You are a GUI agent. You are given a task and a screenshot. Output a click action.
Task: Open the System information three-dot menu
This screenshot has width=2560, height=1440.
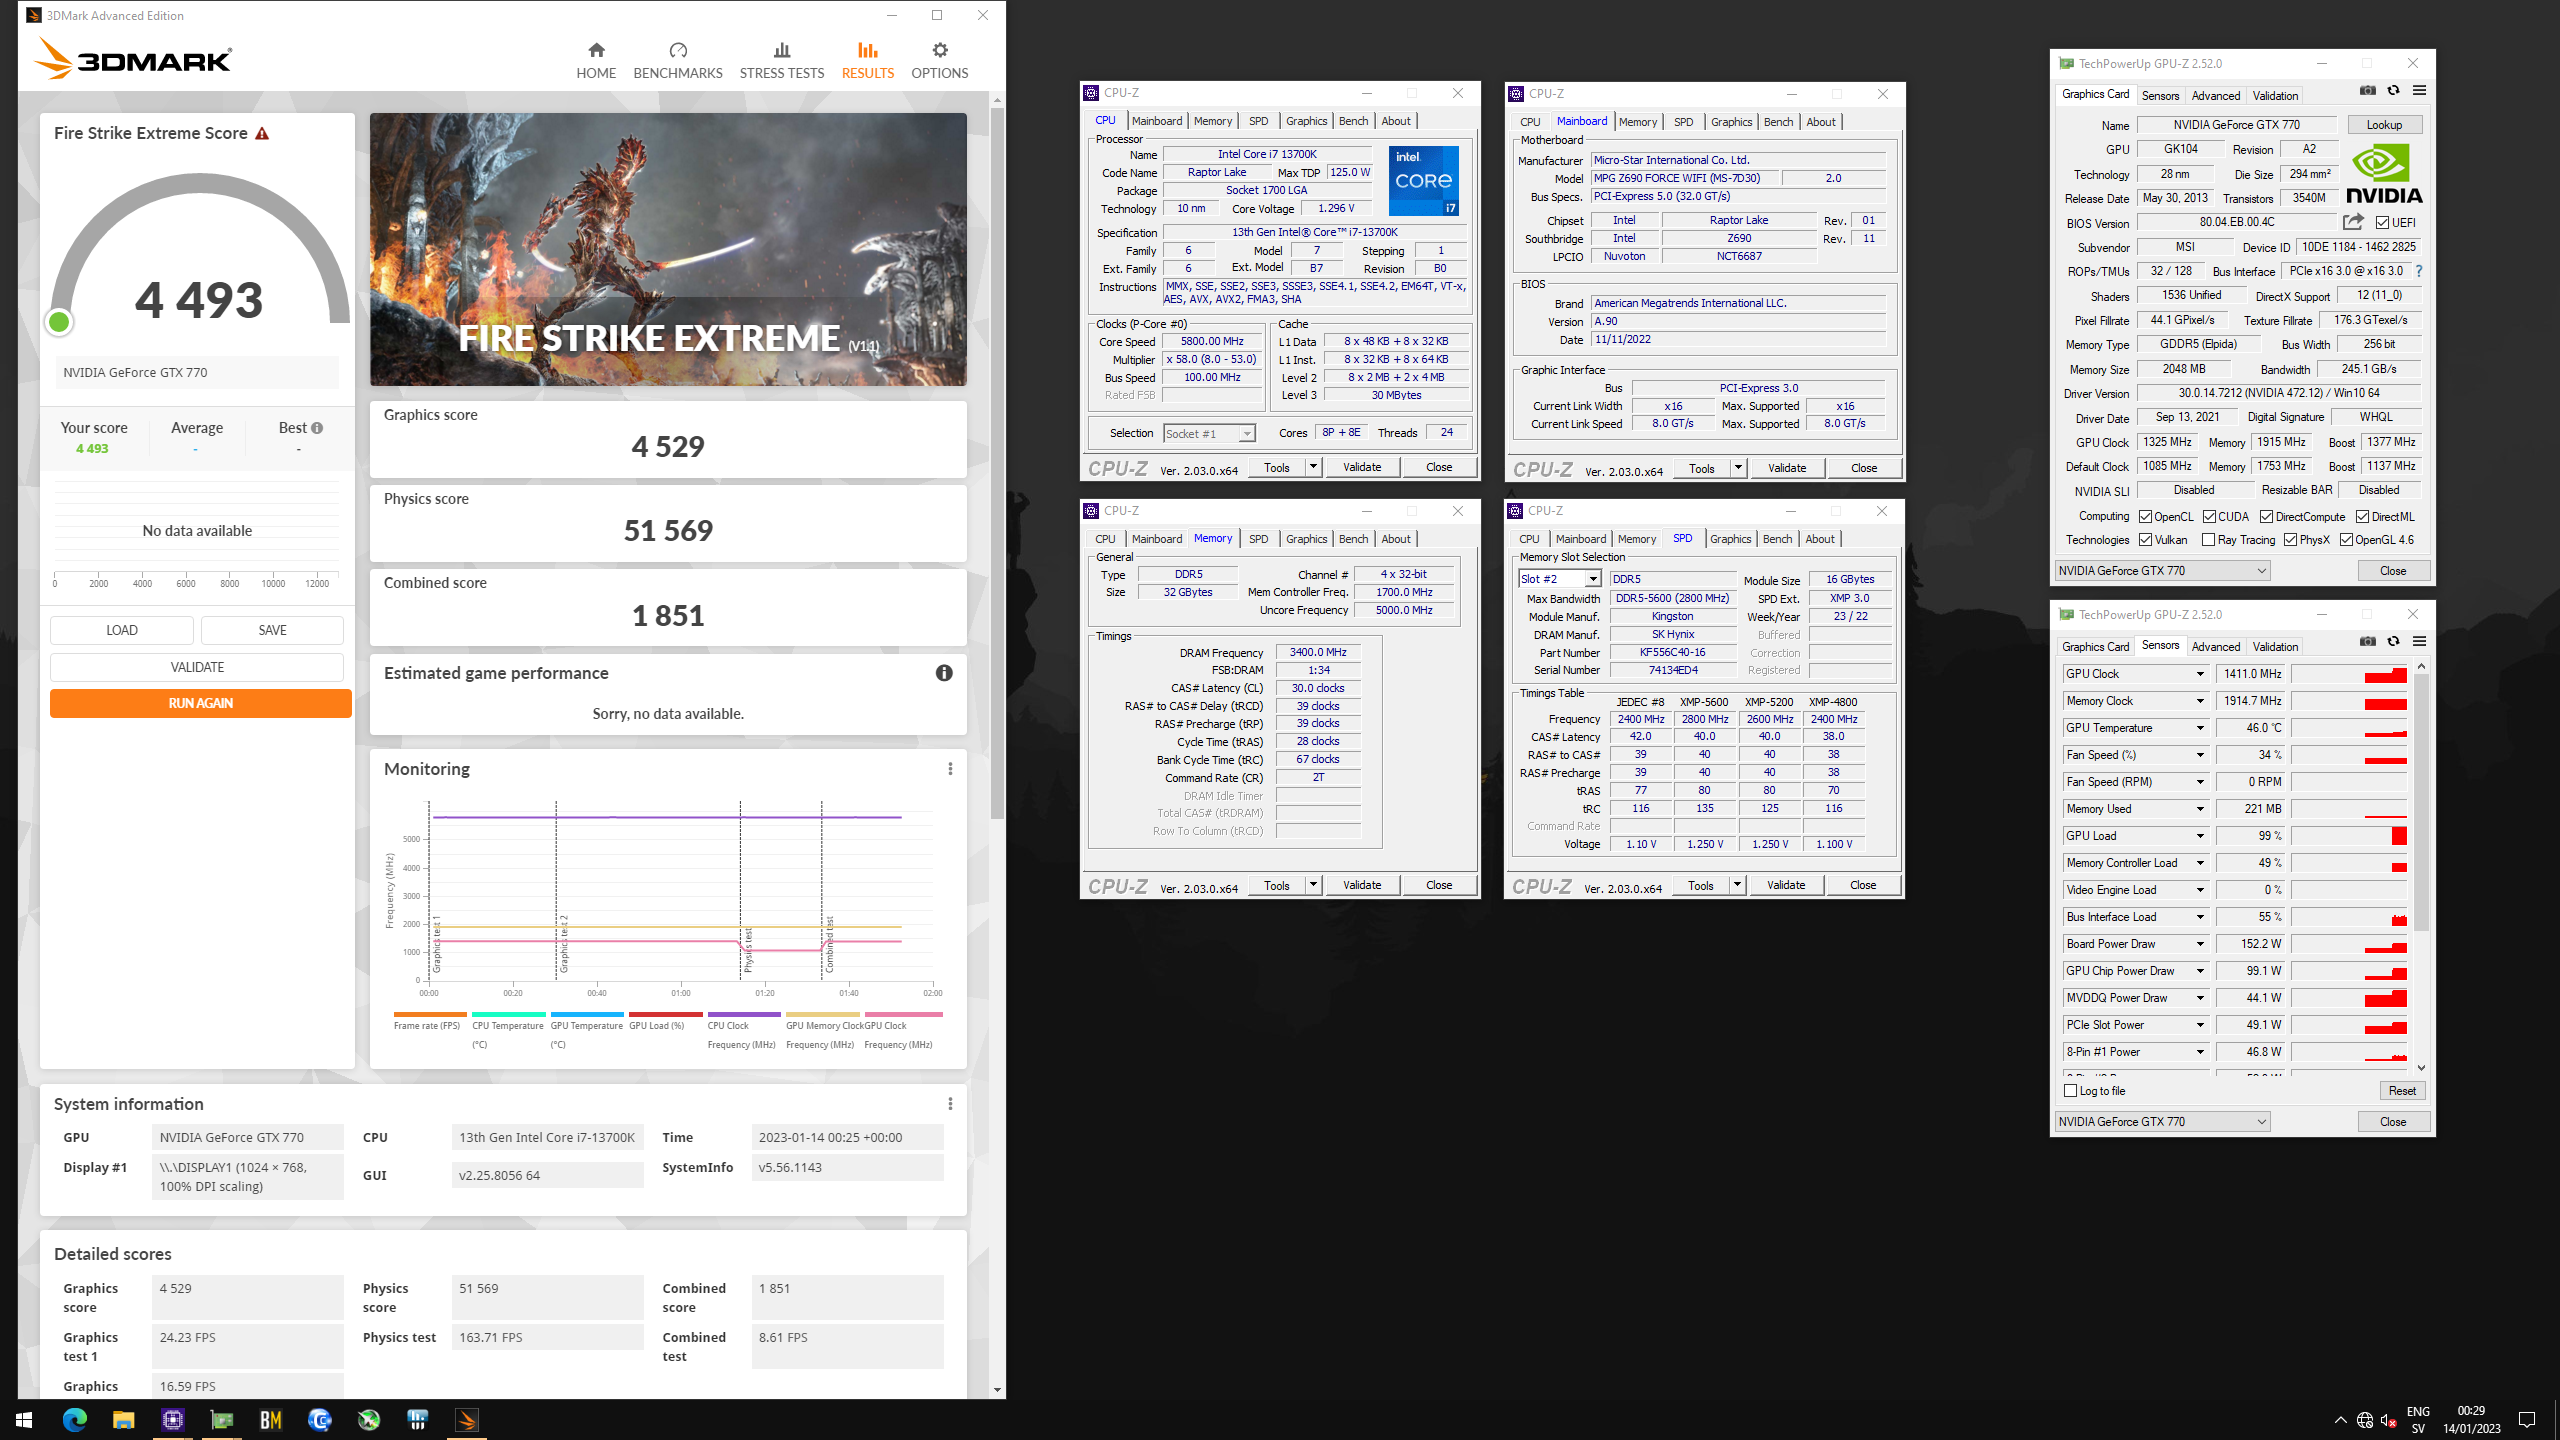tap(950, 1103)
